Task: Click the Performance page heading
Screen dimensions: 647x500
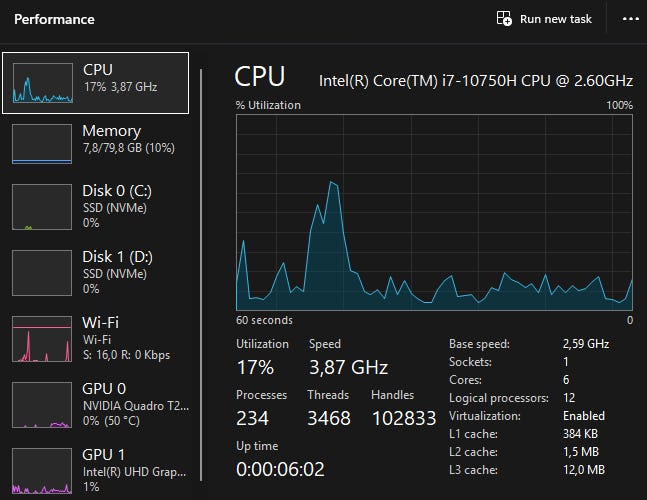Action: 54,19
